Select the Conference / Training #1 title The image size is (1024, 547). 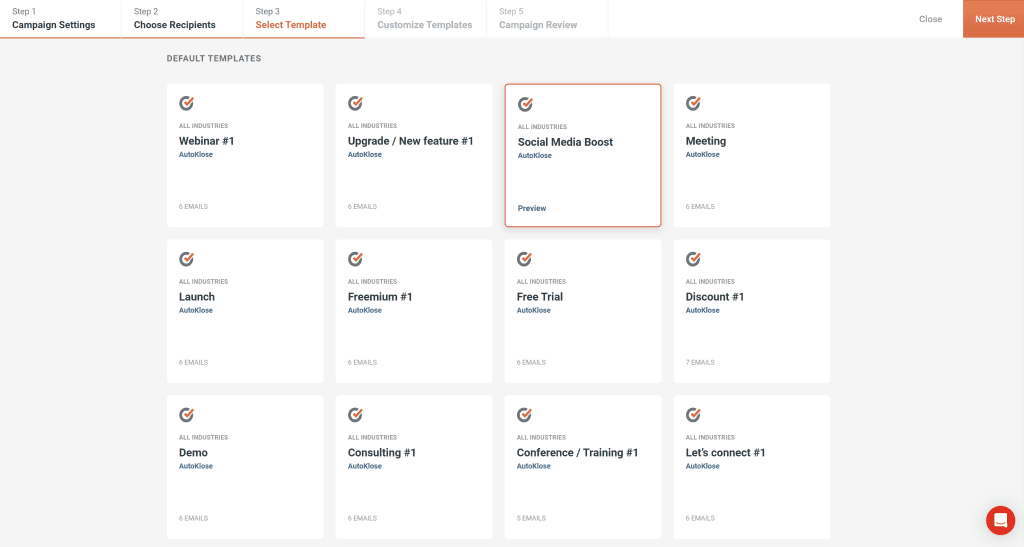coord(577,453)
